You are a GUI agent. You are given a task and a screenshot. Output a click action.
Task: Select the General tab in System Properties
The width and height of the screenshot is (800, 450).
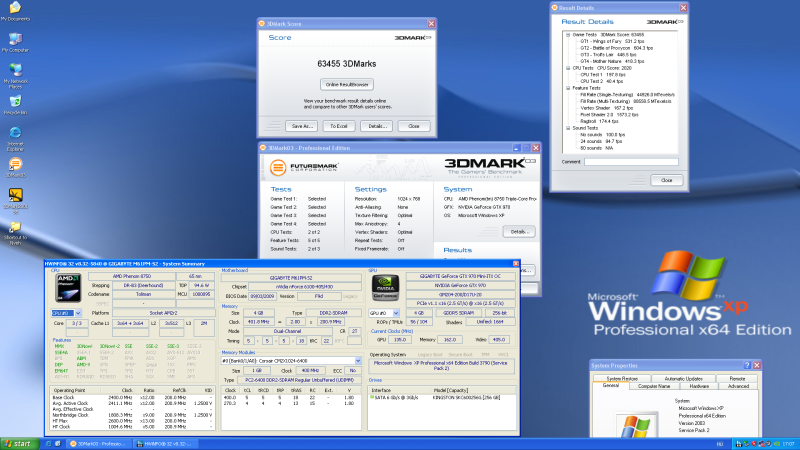pos(611,386)
